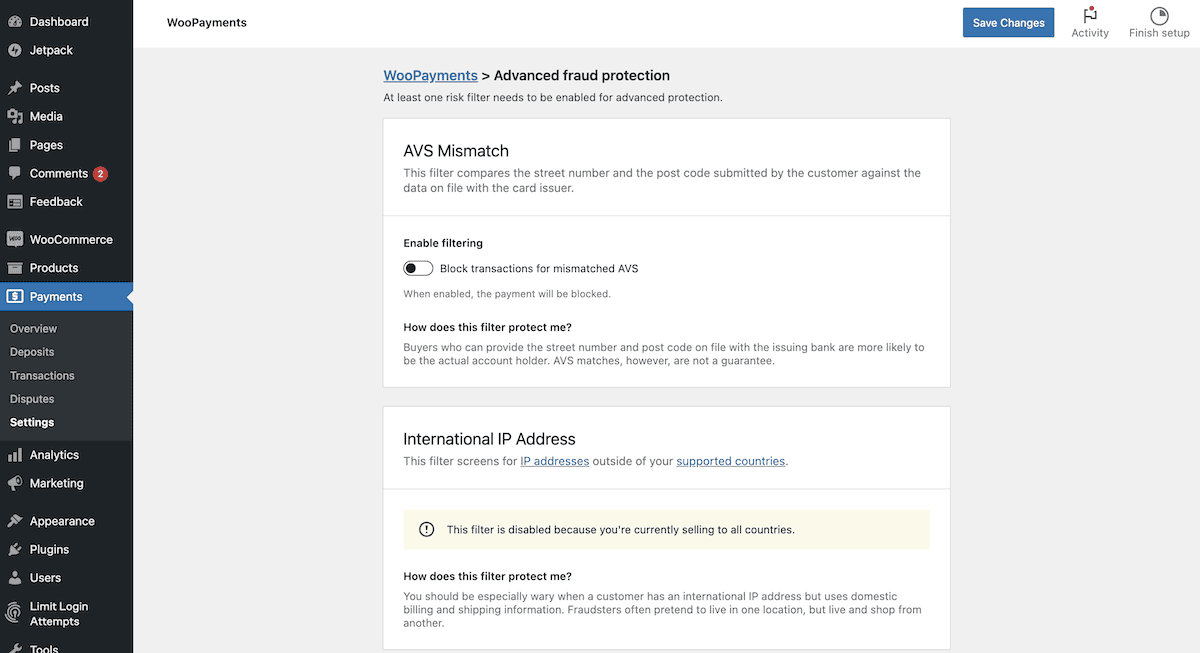Click the Appearance paintbrush icon
Viewport: 1200px width, 653px height.
(15, 521)
